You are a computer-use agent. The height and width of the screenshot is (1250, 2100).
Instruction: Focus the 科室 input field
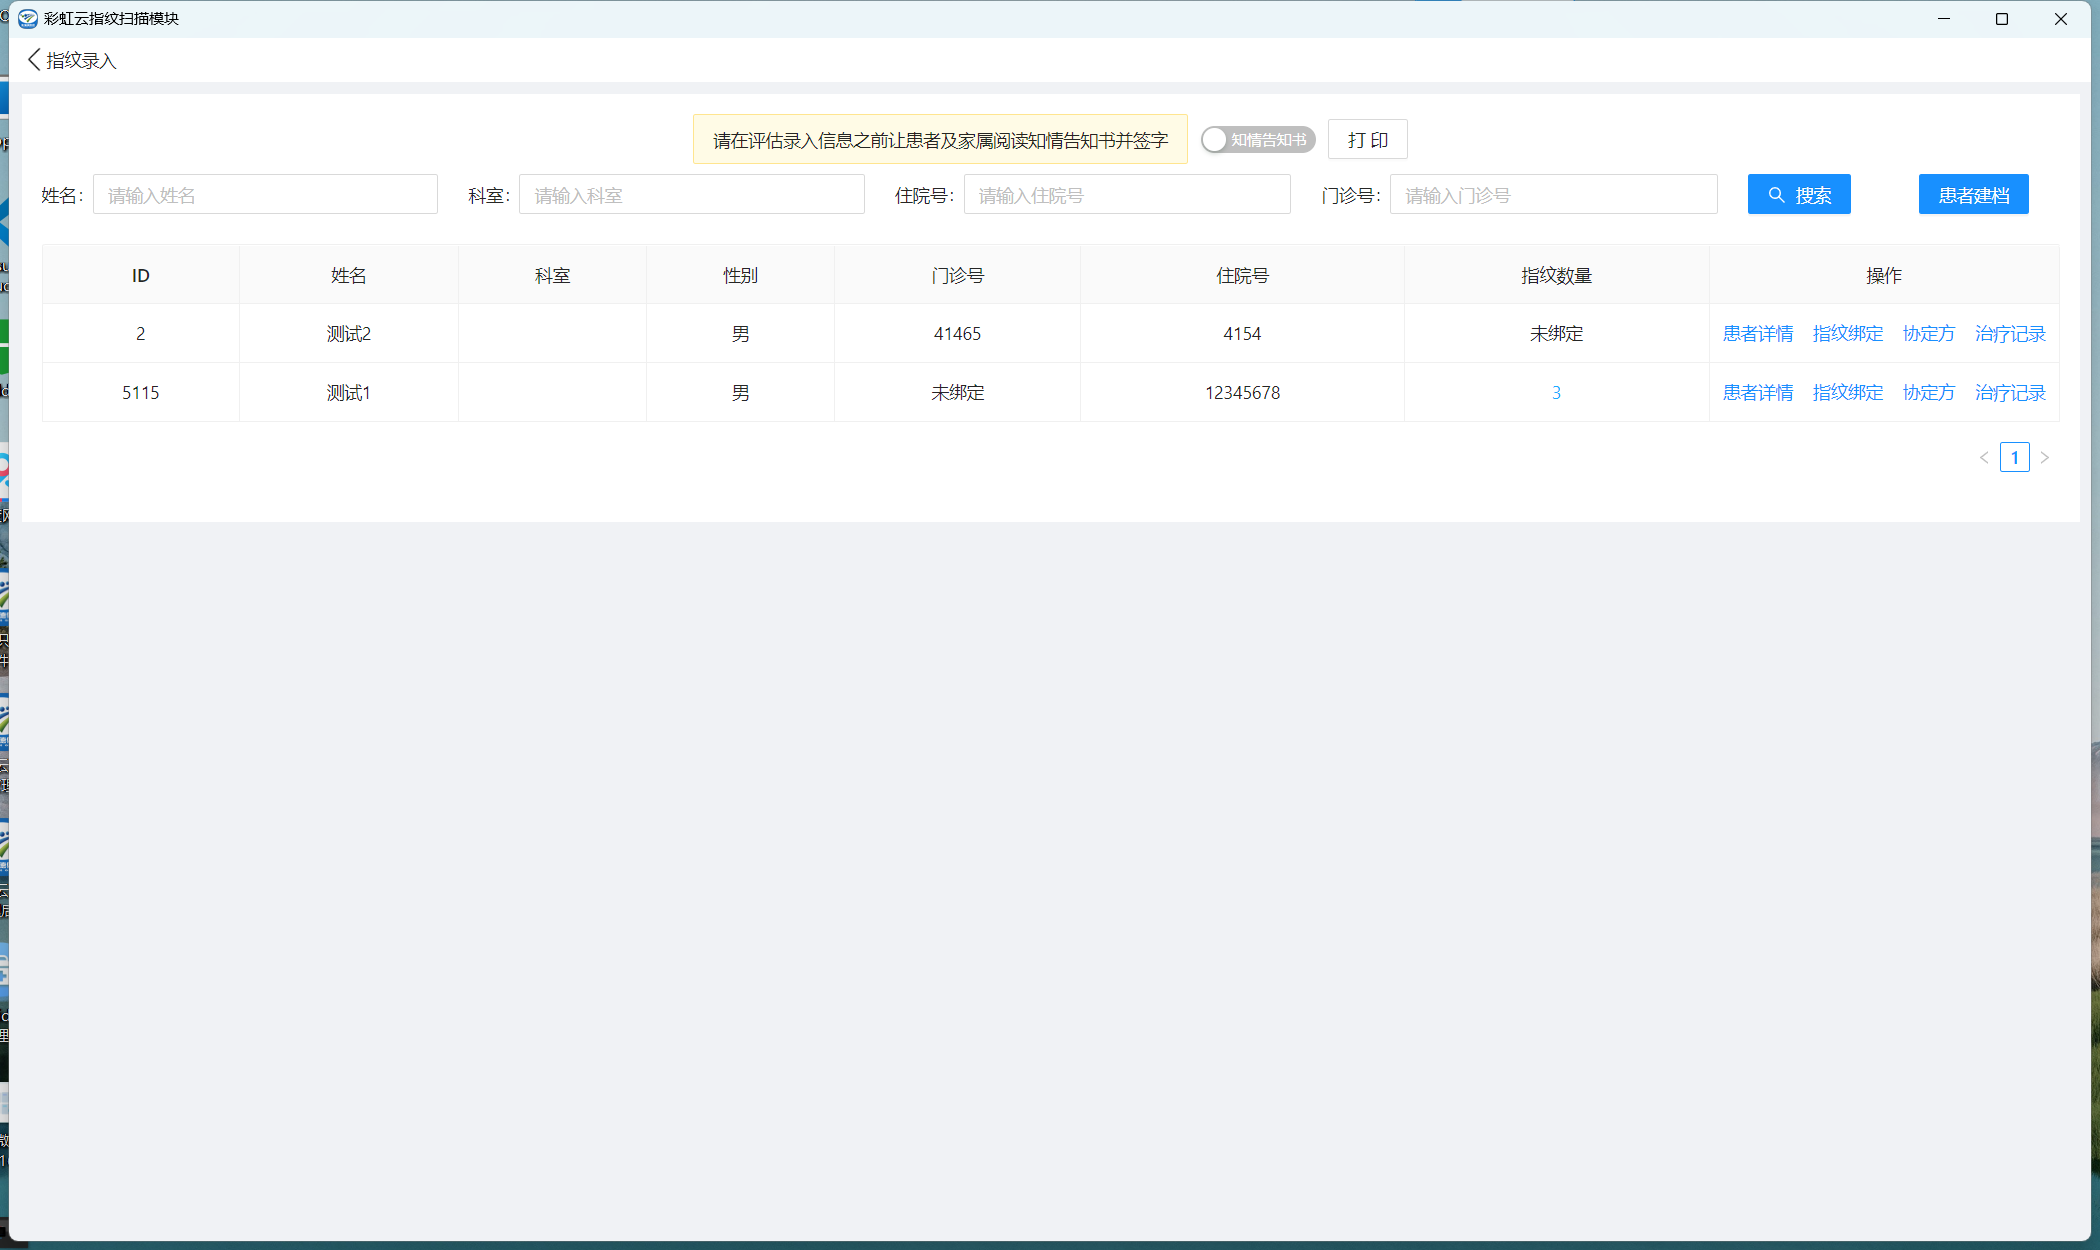tap(691, 195)
